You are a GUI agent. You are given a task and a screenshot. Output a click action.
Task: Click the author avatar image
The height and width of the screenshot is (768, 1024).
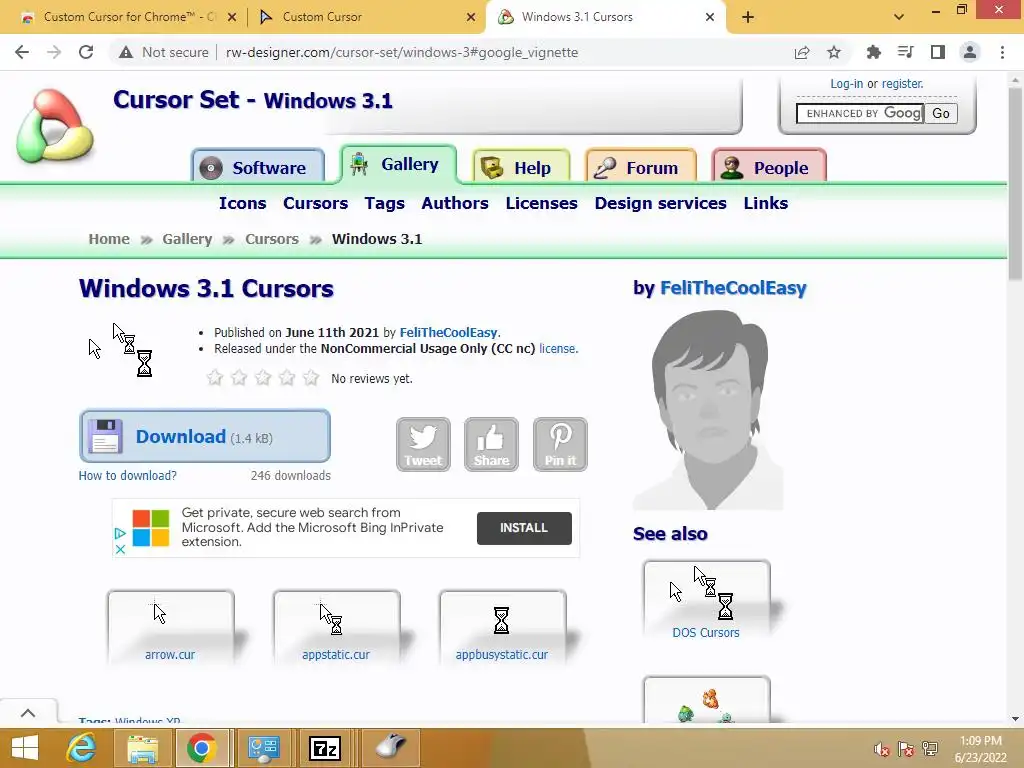click(709, 410)
